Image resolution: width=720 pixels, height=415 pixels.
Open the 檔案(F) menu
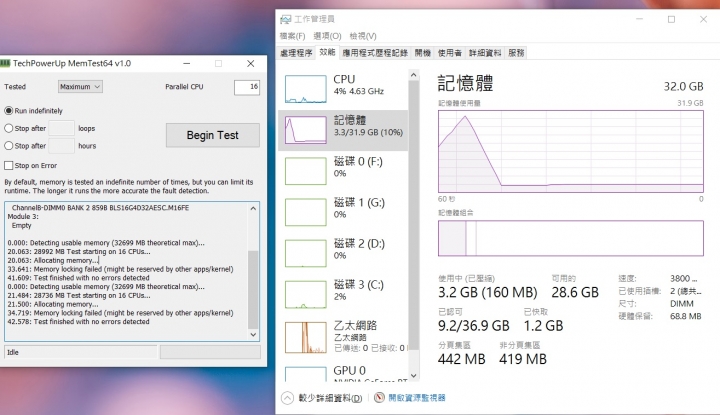click(x=292, y=36)
